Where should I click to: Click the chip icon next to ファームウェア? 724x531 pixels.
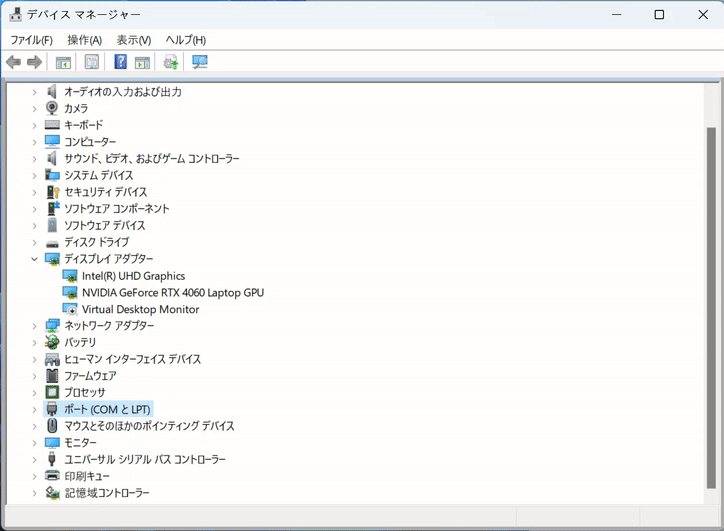(52, 376)
